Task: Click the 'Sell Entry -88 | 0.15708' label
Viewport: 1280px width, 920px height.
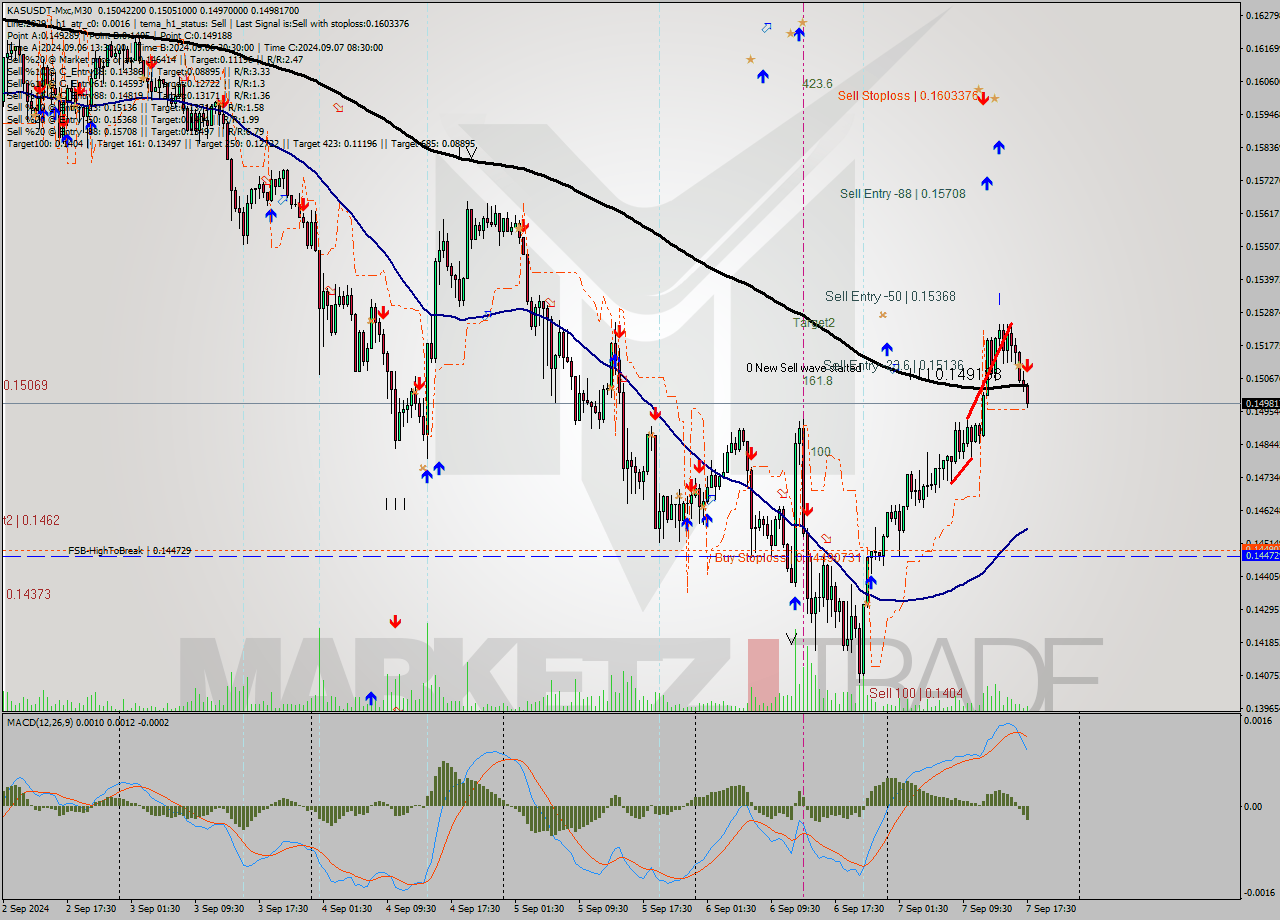Action: (x=903, y=194)
